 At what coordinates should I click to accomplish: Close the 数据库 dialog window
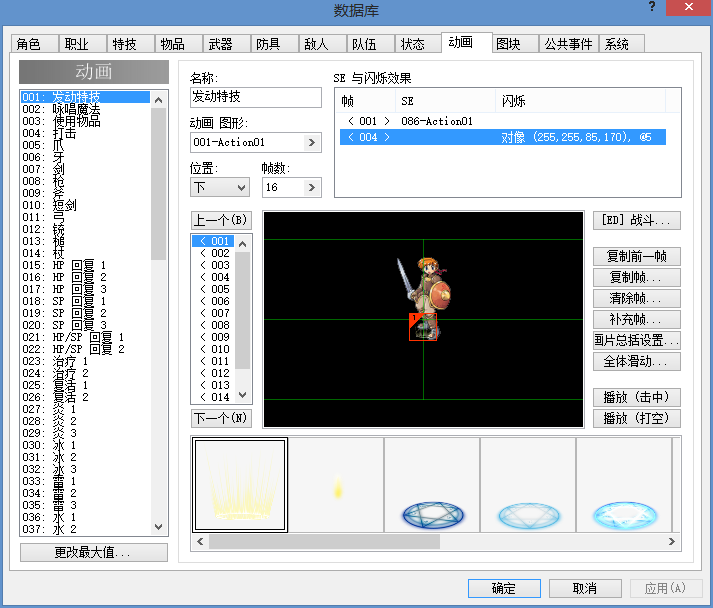point(689,7)
